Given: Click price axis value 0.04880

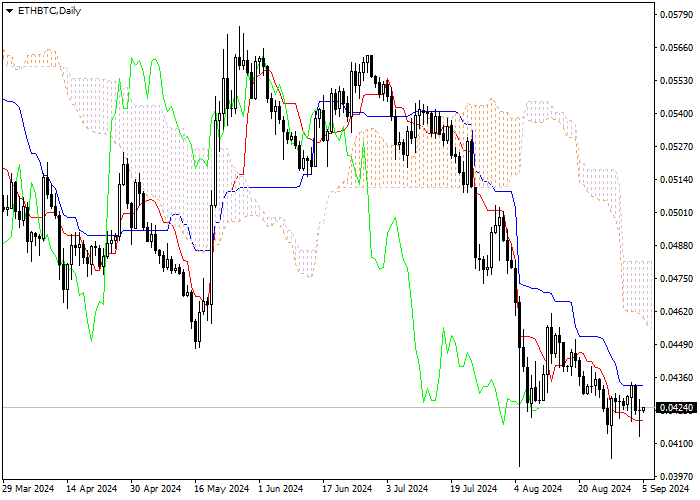Looking at the screenshot, I should coord(676,246).
